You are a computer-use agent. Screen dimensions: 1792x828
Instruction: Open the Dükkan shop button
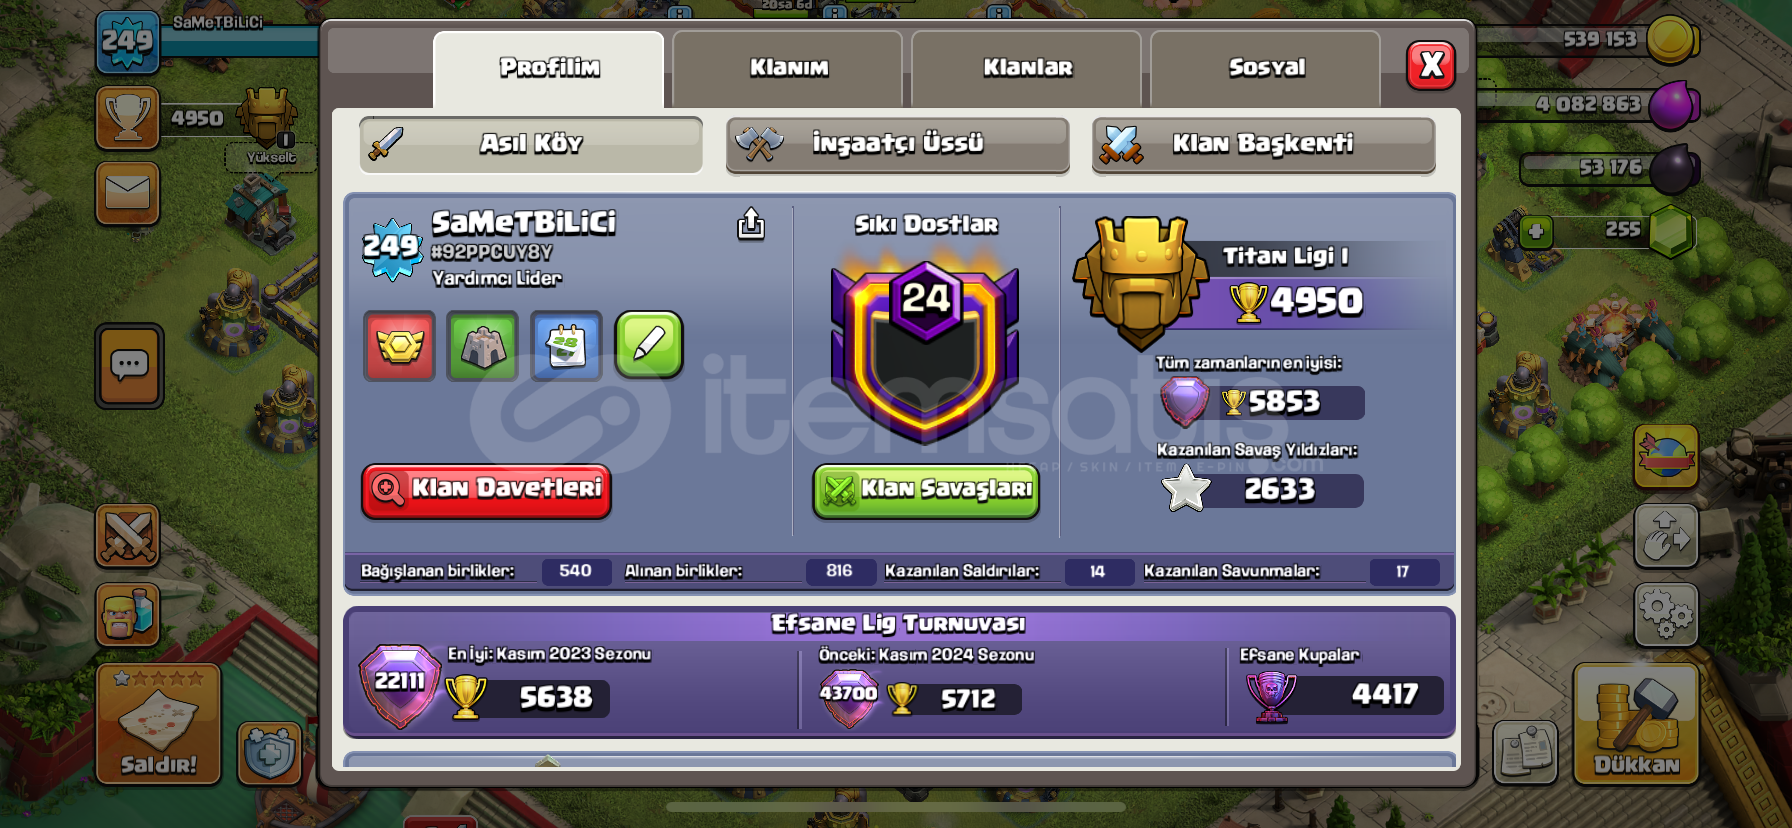click(1636, 724)
